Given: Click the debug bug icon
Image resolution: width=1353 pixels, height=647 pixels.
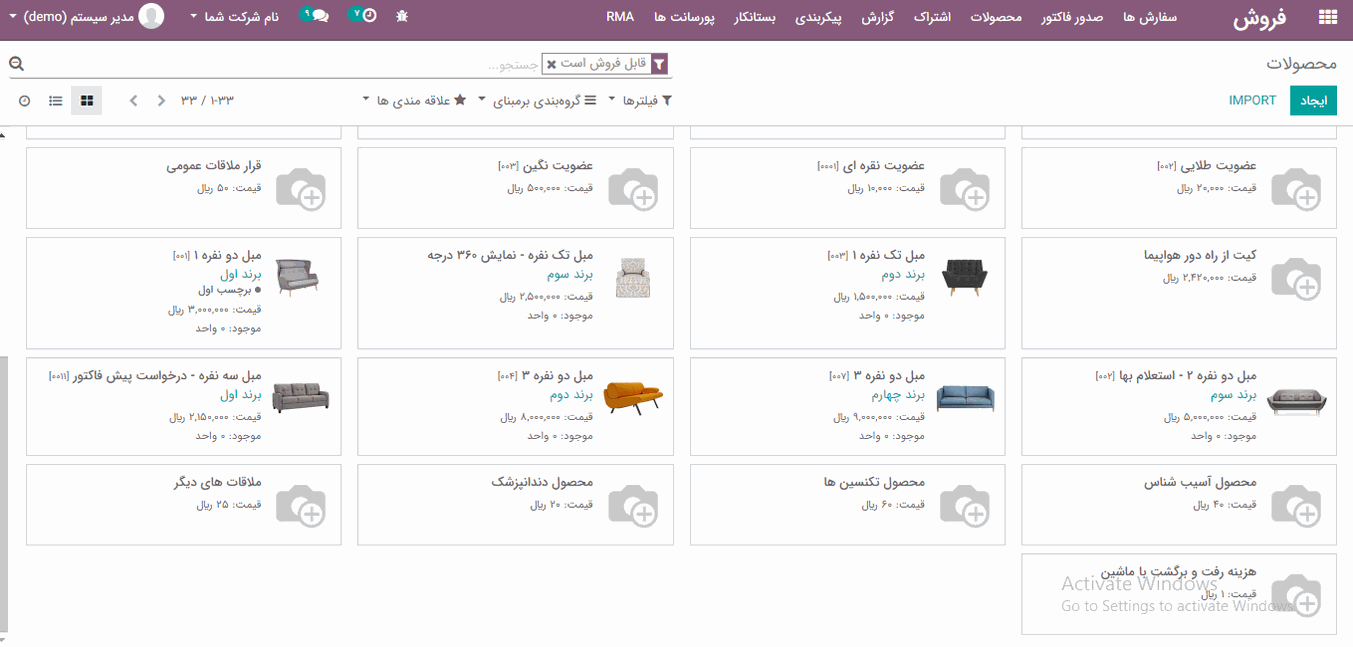Looking at the screenshot, I should click(x=401, y=16).
